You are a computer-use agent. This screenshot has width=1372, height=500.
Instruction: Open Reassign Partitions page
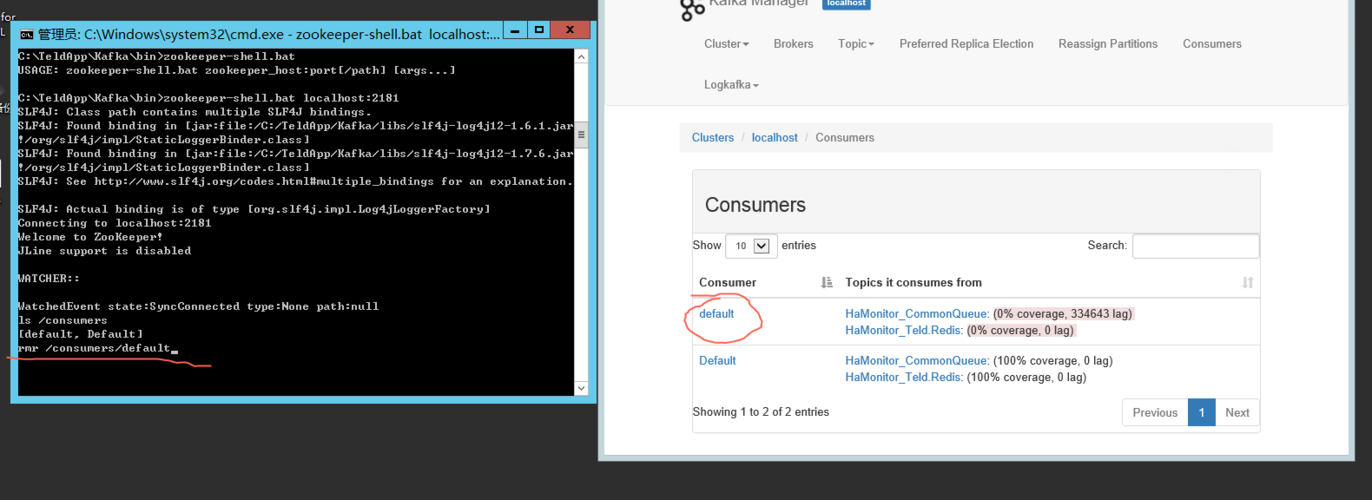click(x=1108, y=44)
